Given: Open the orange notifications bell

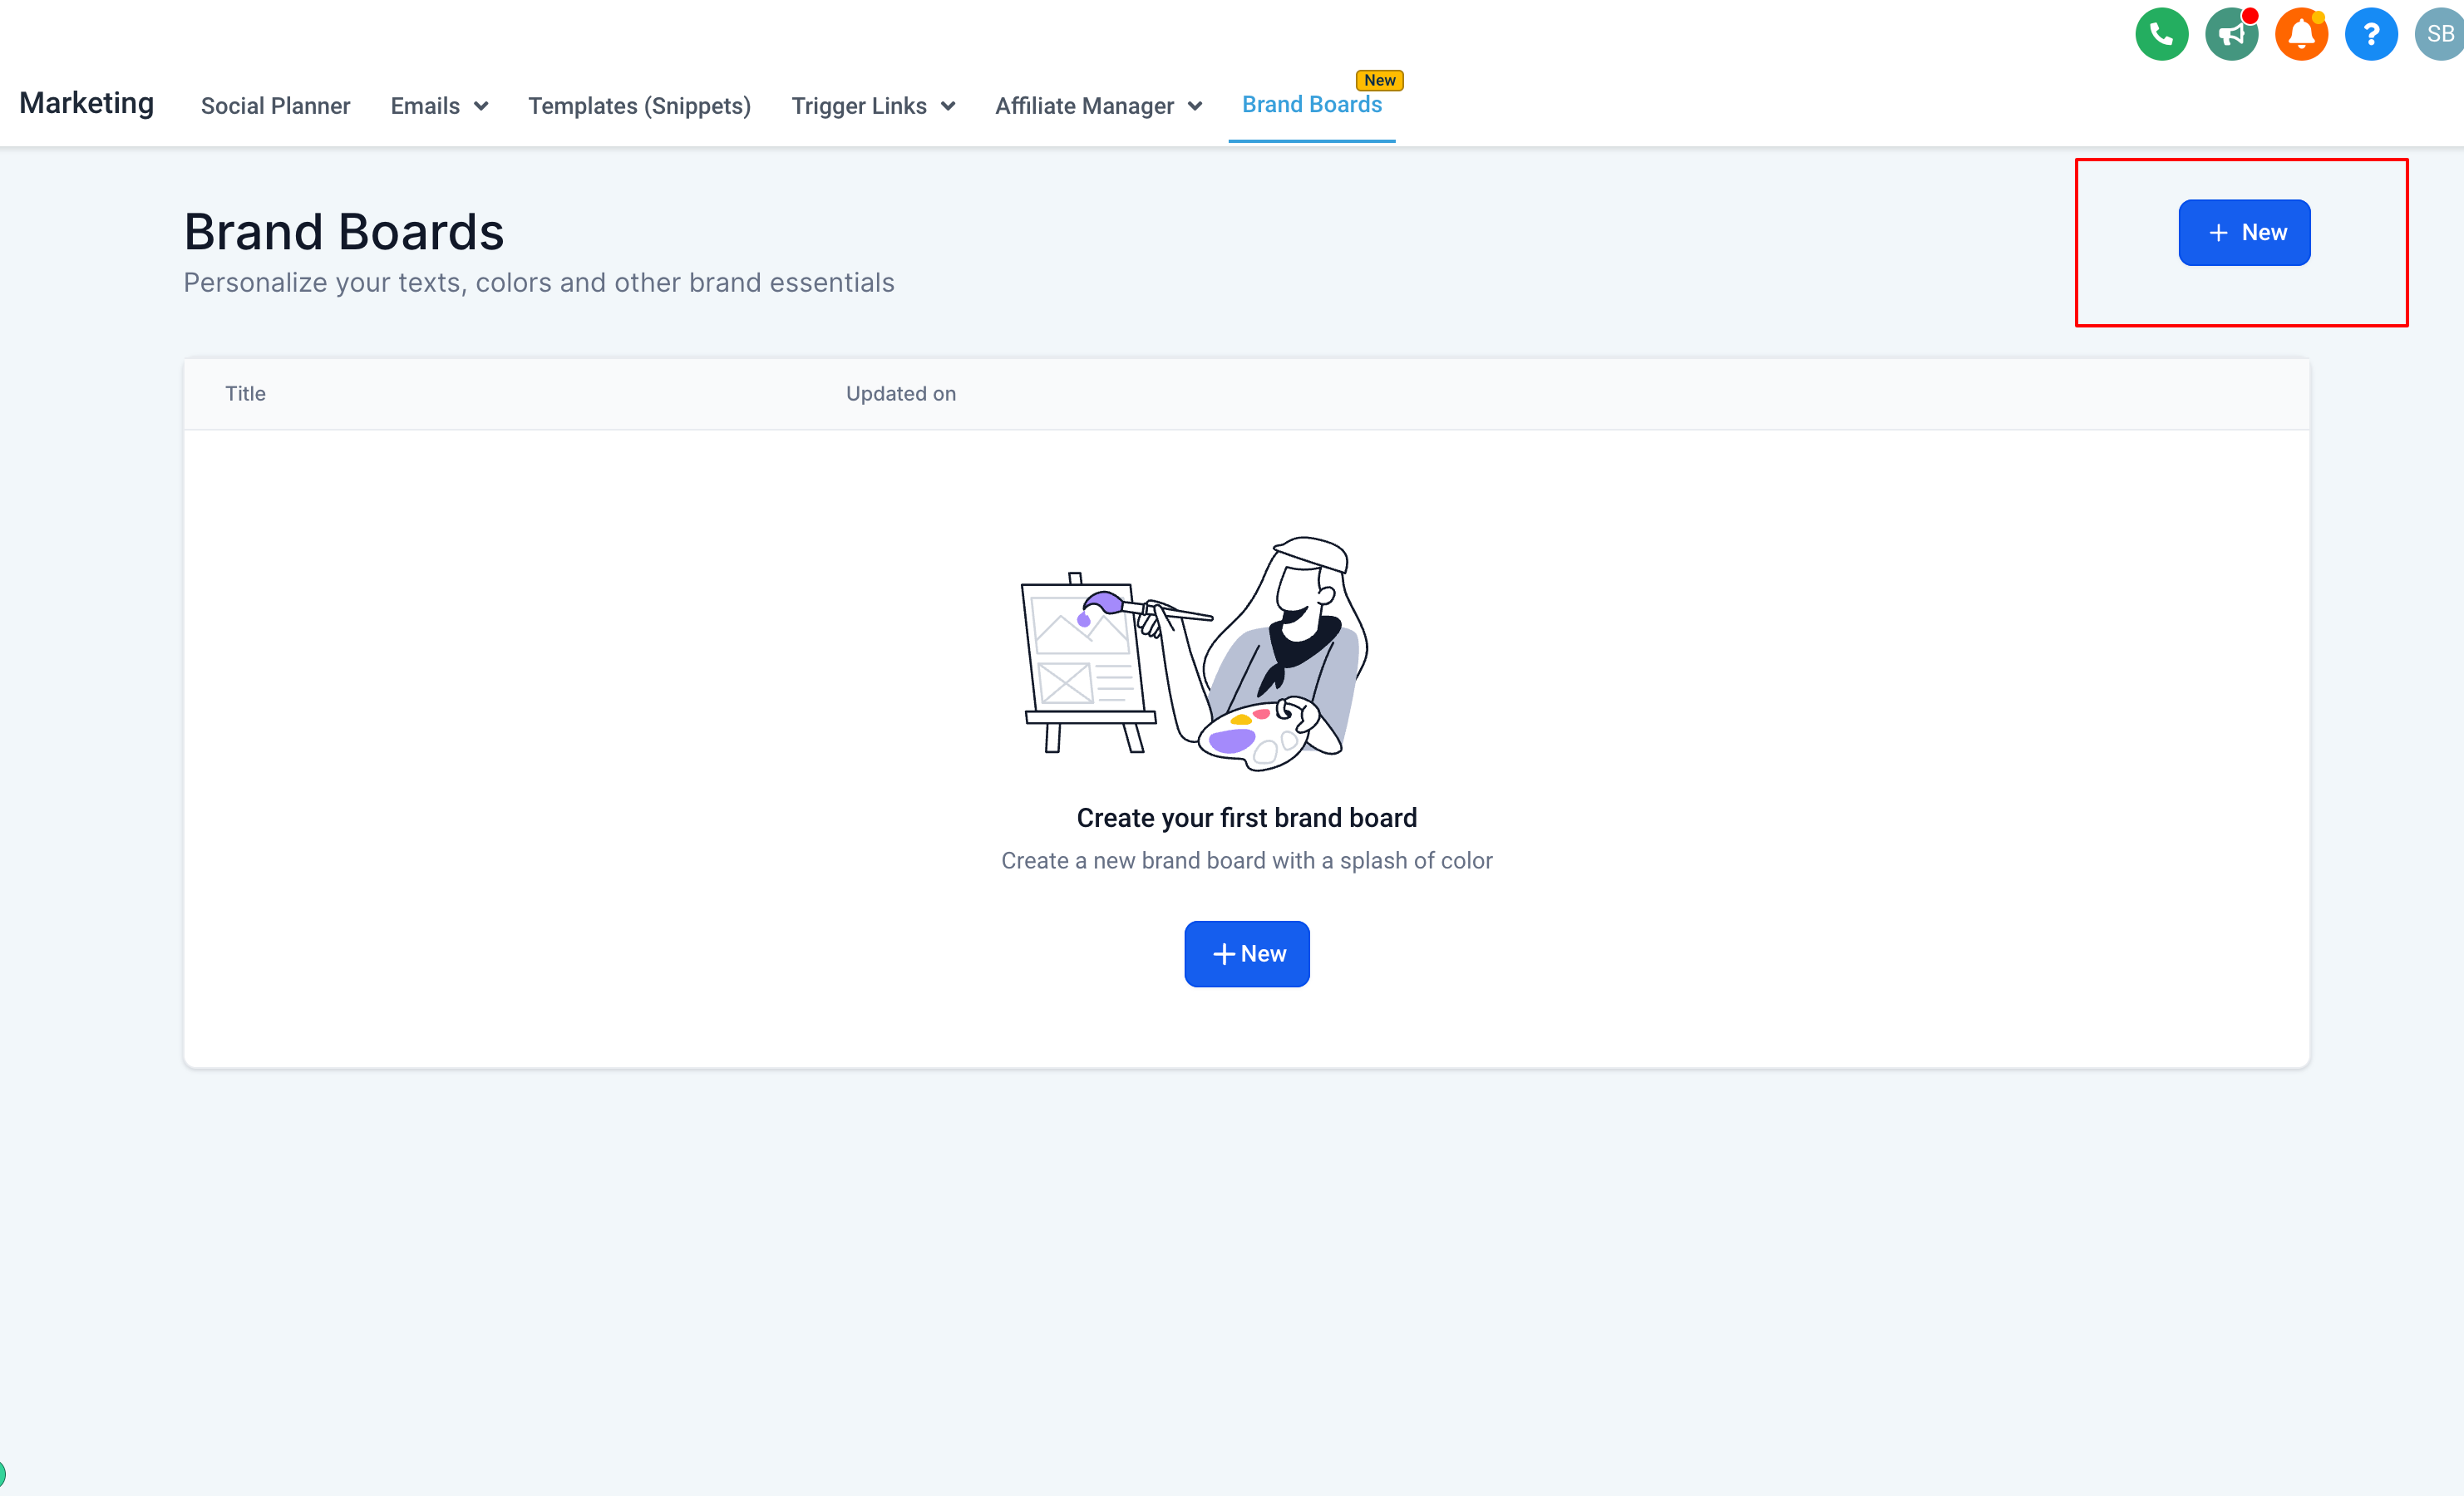Looking at the screenshot, I should pos(2301,35).
